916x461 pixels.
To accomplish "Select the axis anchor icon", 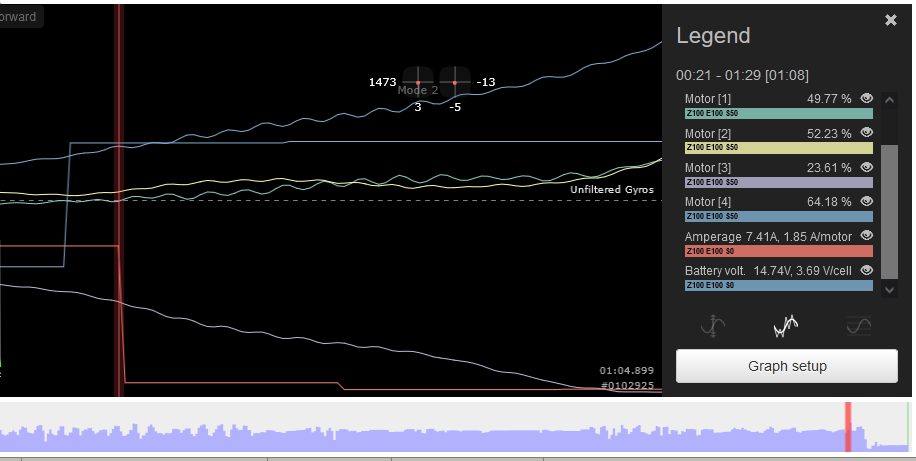I will (x=713, y=326).
